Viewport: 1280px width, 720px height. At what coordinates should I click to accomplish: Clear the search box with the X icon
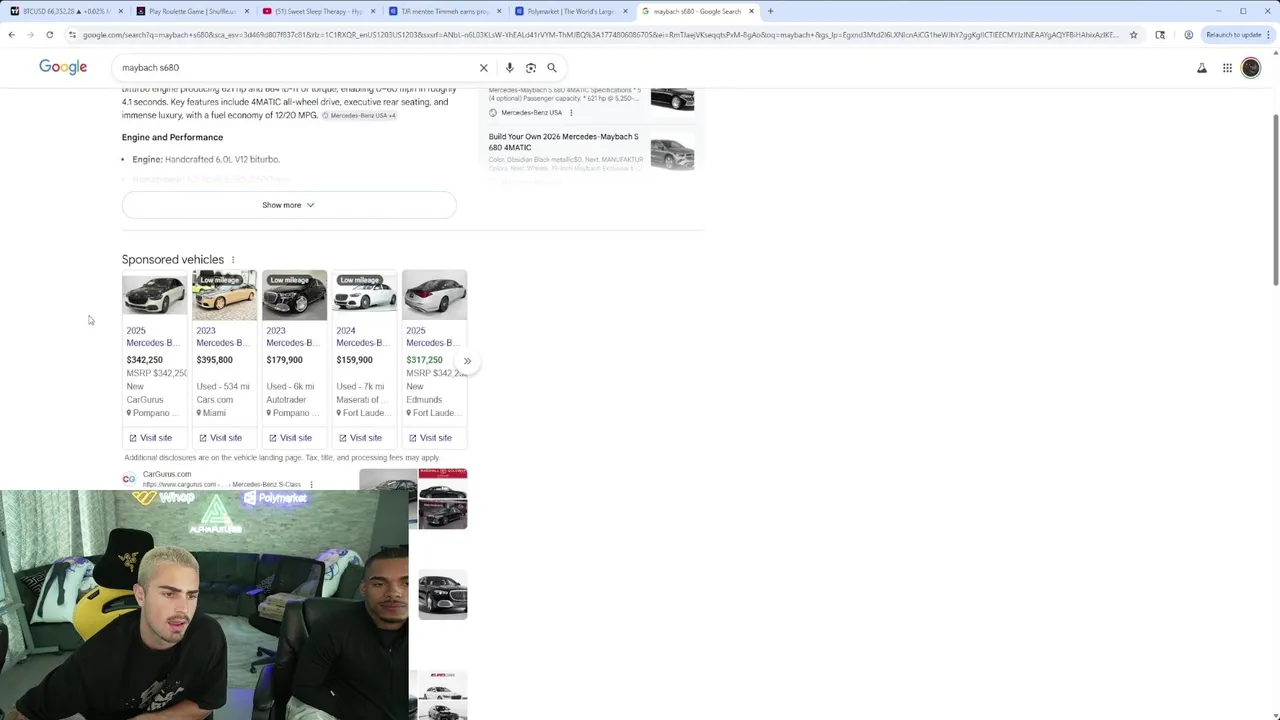coord(483,68)
